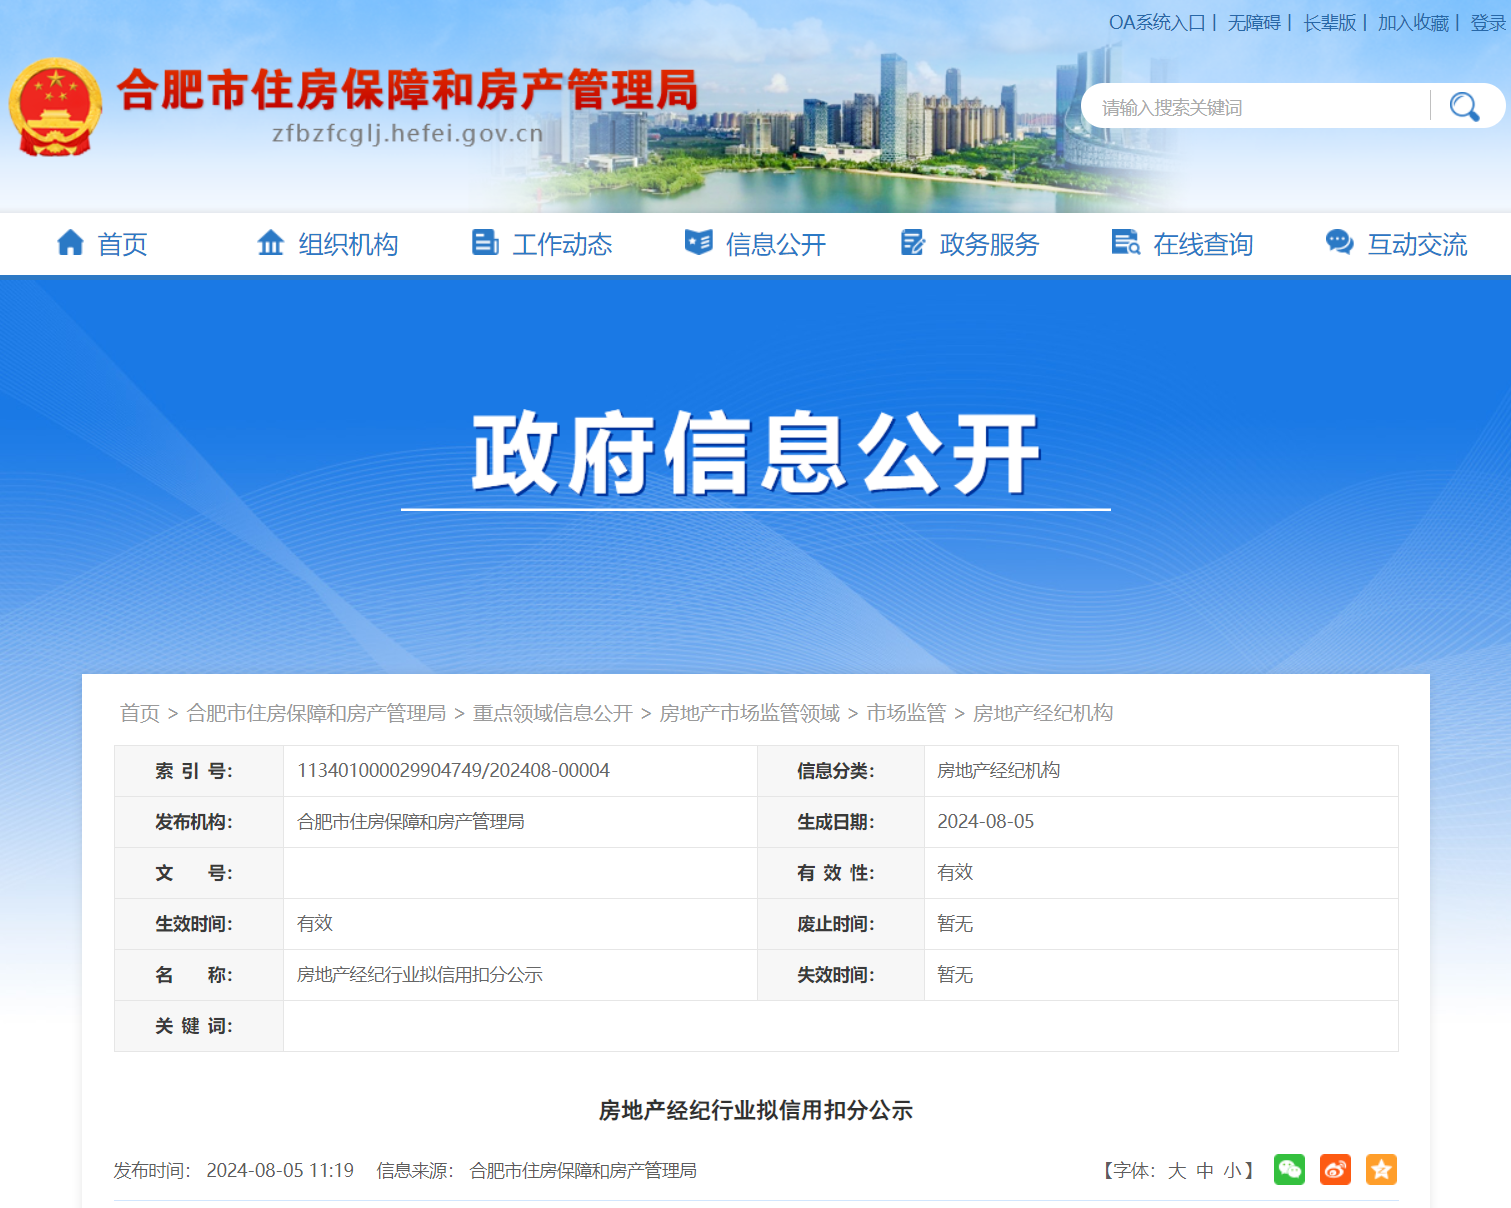
Task: Set font size to 大
Action: tap(1177, 1170)
